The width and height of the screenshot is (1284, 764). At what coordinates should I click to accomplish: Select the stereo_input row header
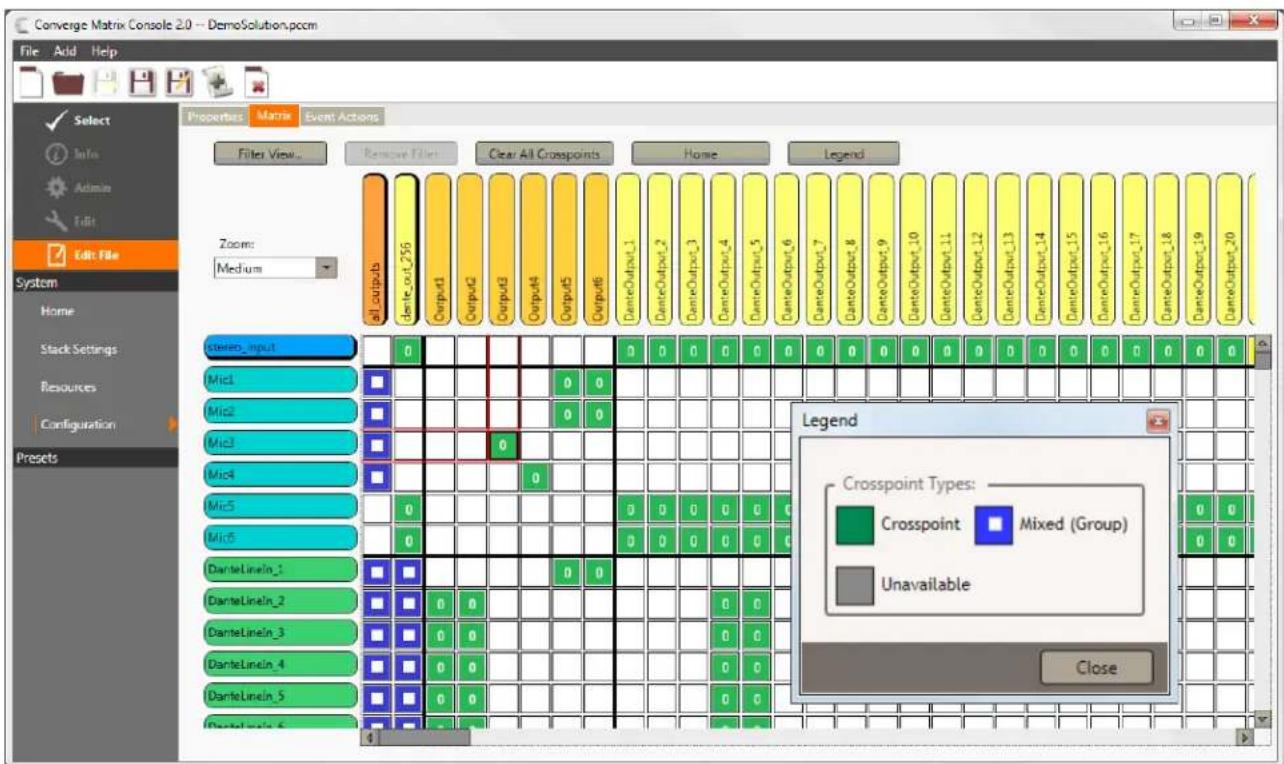[279, 348]
